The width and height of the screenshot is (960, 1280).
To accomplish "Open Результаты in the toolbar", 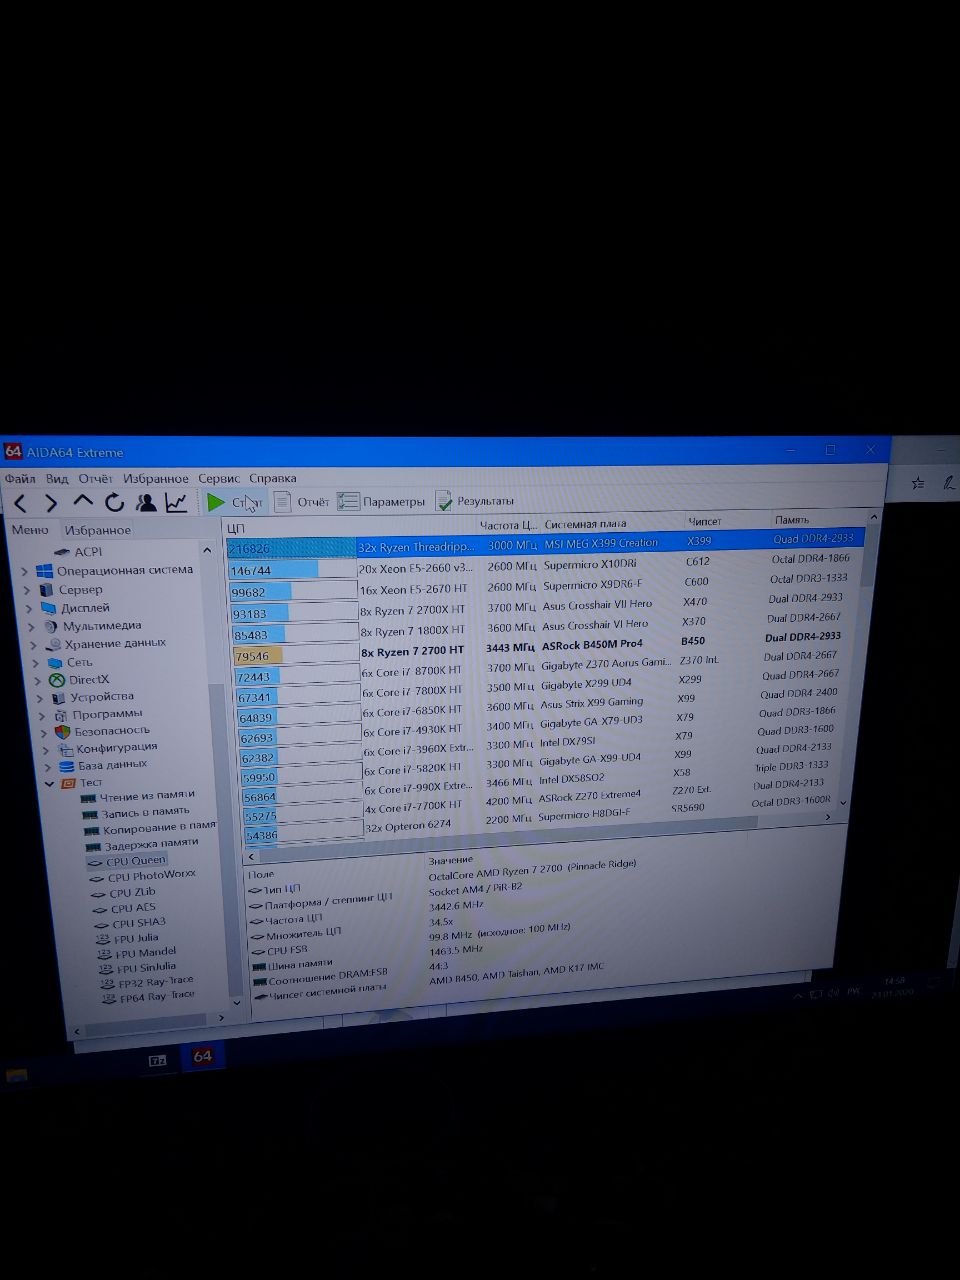I will pyautogui.click(x=474, y=501).
